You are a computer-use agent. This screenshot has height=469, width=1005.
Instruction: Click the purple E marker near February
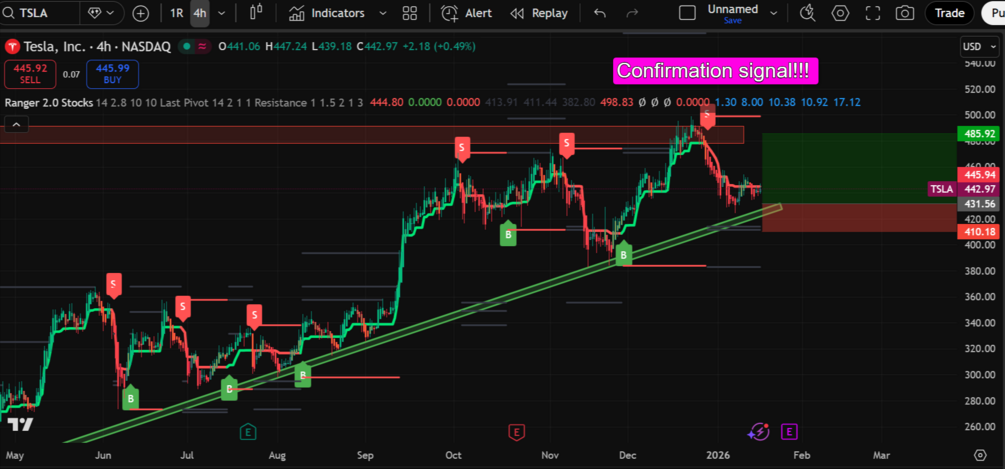point(788,432)
